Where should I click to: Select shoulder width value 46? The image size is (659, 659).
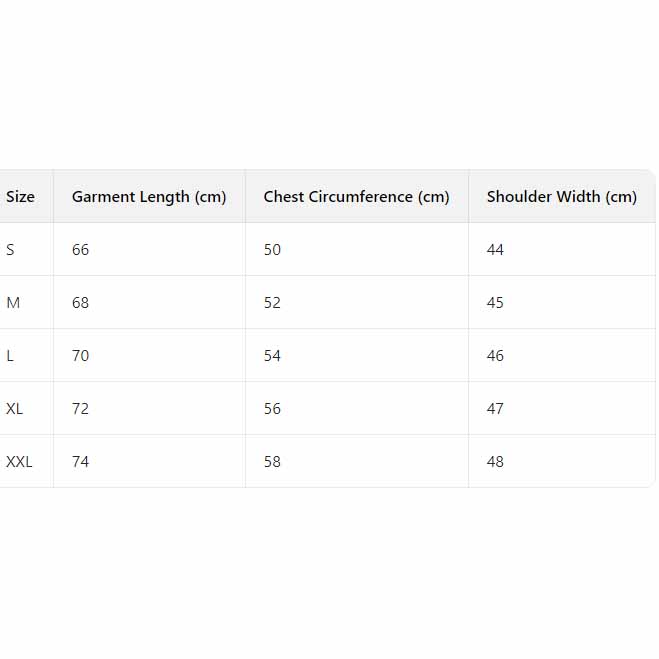[x=496, y=356]
